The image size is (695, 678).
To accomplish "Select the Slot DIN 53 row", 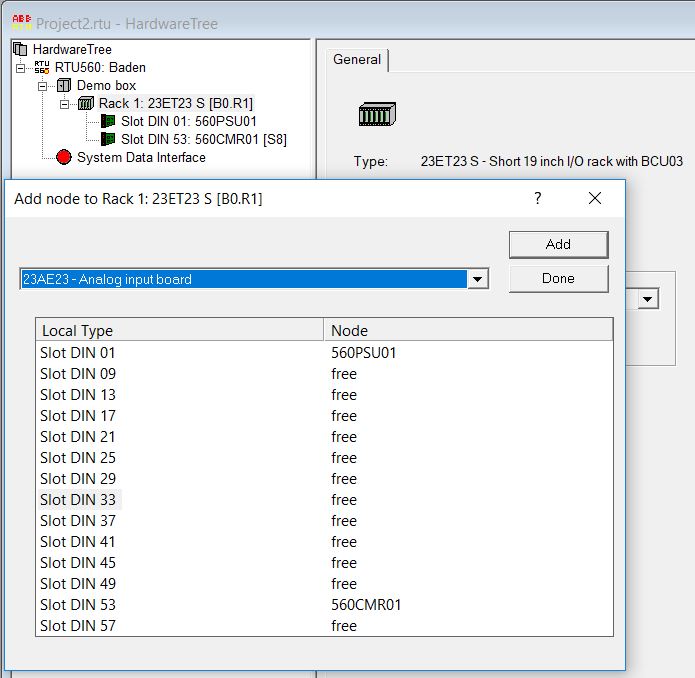I will coord(324,604).
